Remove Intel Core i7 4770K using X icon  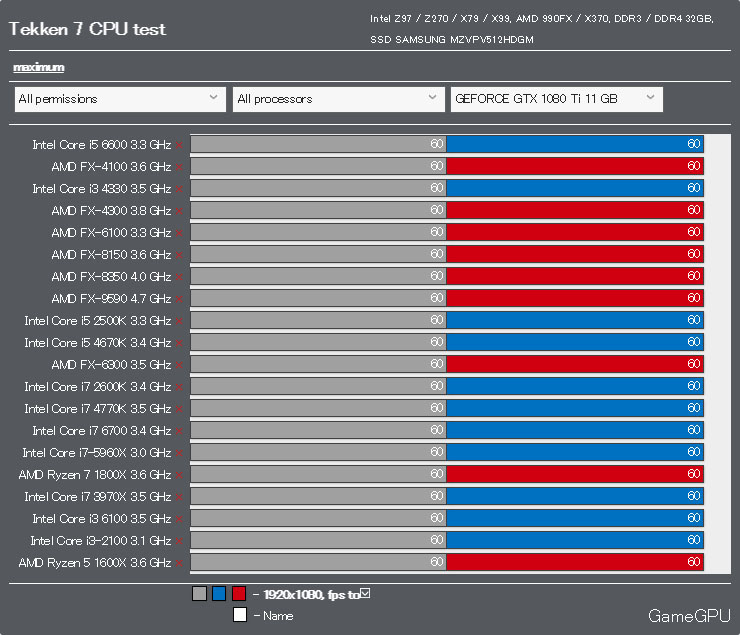pyautogui.click(x=179, y=409)
